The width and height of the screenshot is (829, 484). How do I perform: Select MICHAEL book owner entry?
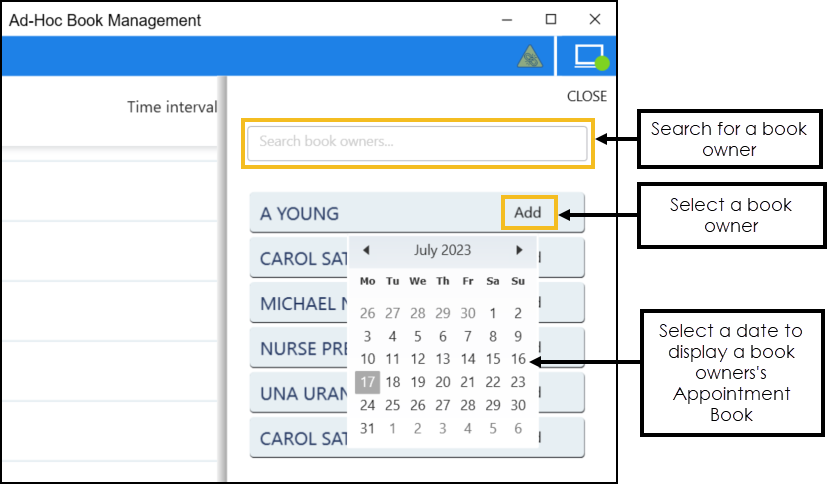299,303
